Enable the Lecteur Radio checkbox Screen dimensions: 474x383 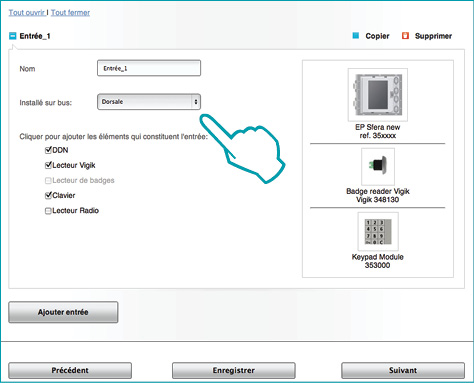[x=48, y=211]
